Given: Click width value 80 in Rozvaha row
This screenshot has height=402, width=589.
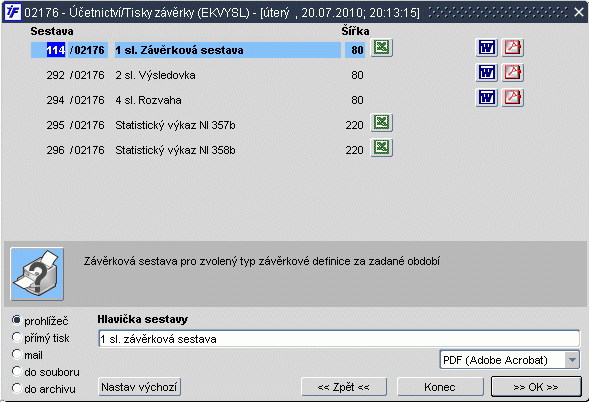Looking at the screenshot, I should pyautogui.click(x=357, y=100).
